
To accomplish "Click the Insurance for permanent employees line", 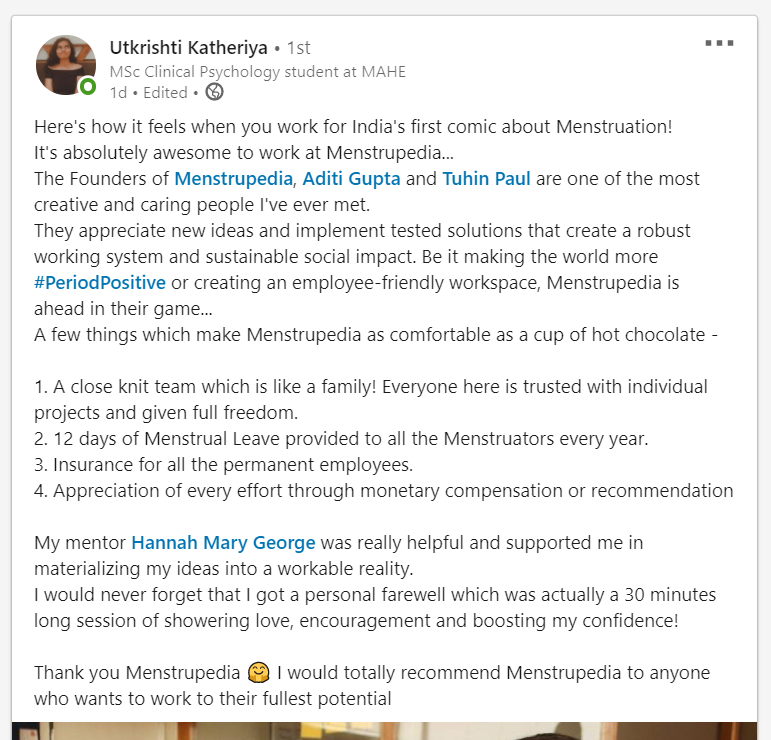I will point(224,465).
